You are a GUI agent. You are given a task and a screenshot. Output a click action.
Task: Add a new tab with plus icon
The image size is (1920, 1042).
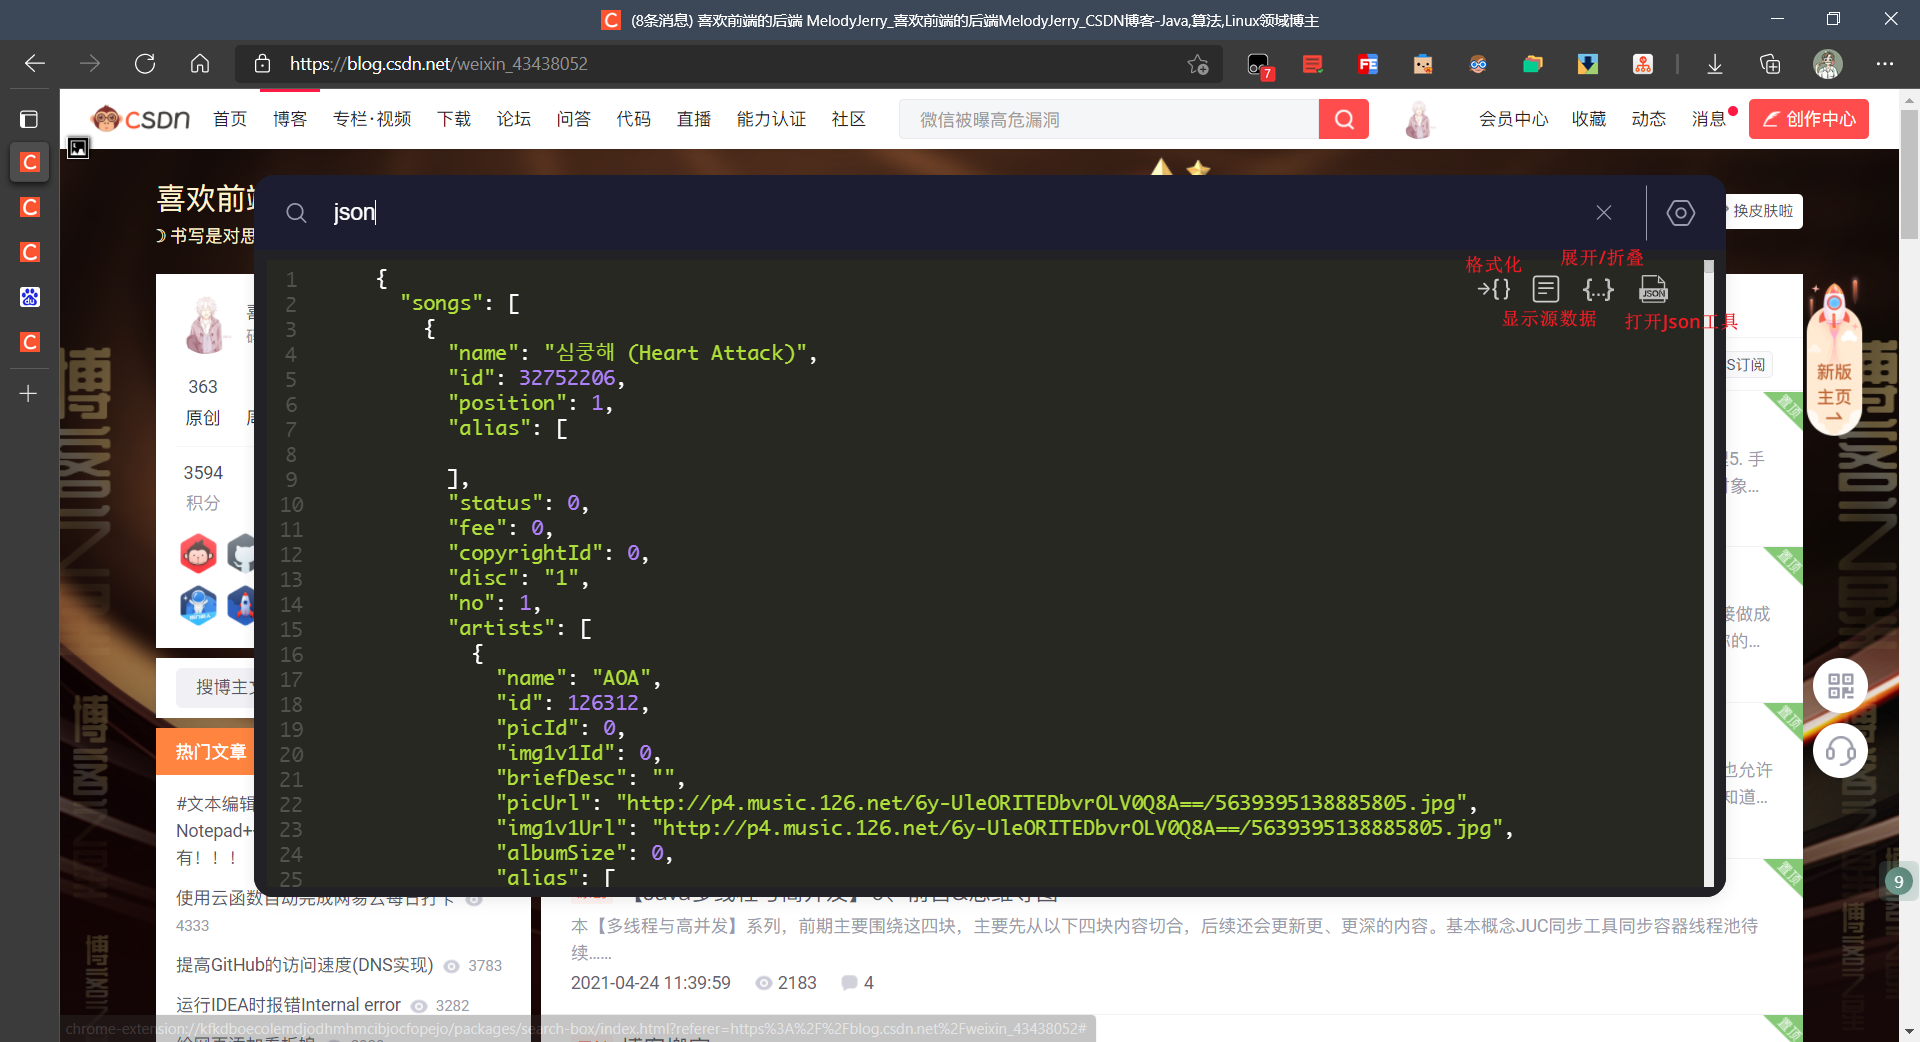[29, 393]
